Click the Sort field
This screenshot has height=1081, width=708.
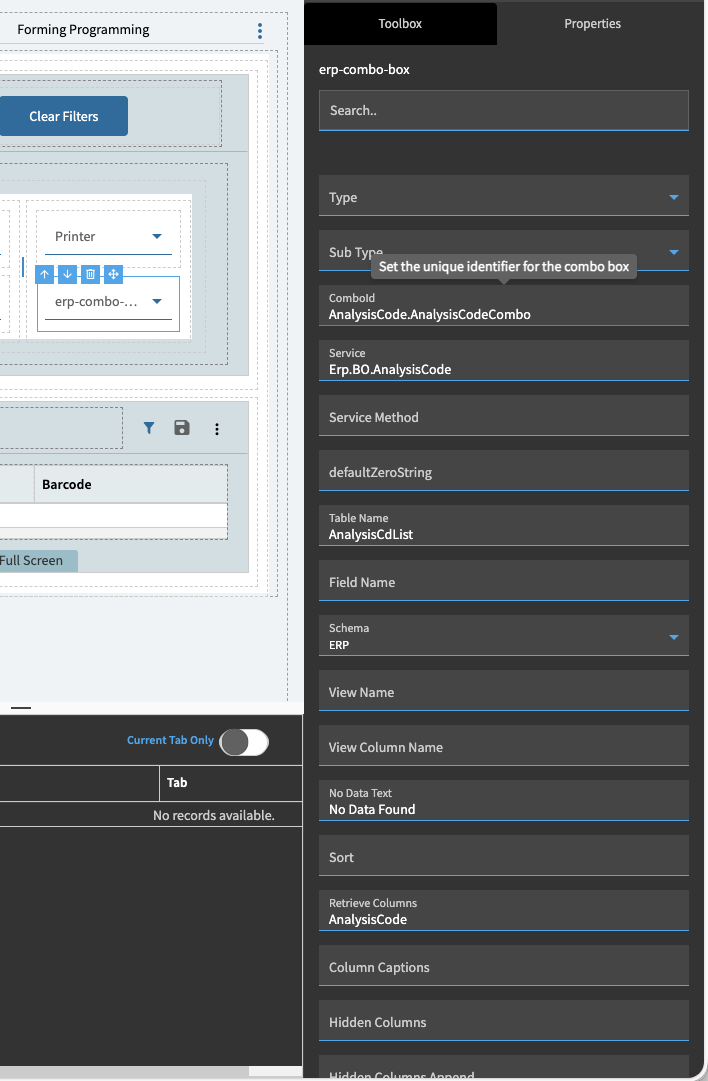coord(504,856)
